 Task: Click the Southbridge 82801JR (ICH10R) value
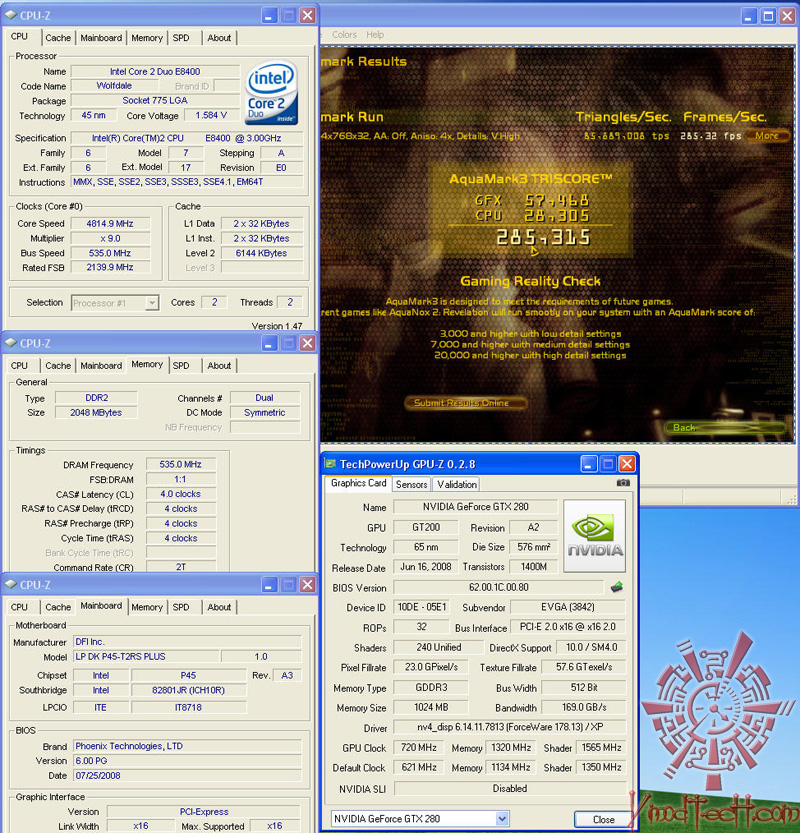click(x=188, y=690)
